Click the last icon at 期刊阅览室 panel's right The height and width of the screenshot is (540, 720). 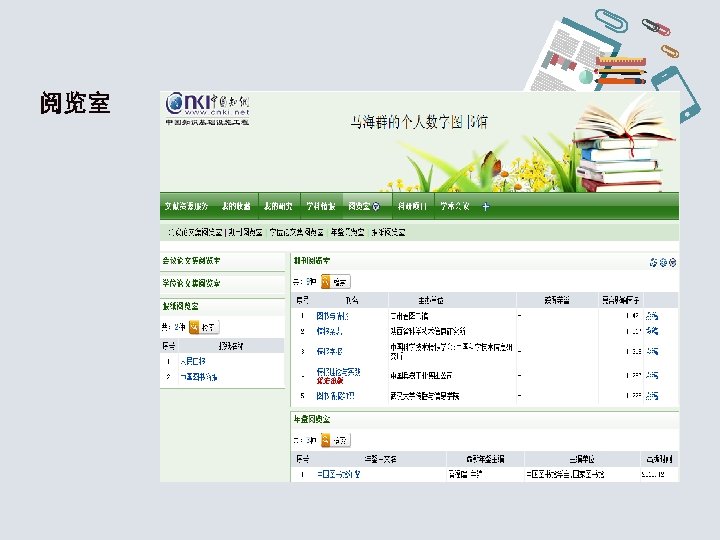[673, 262]
